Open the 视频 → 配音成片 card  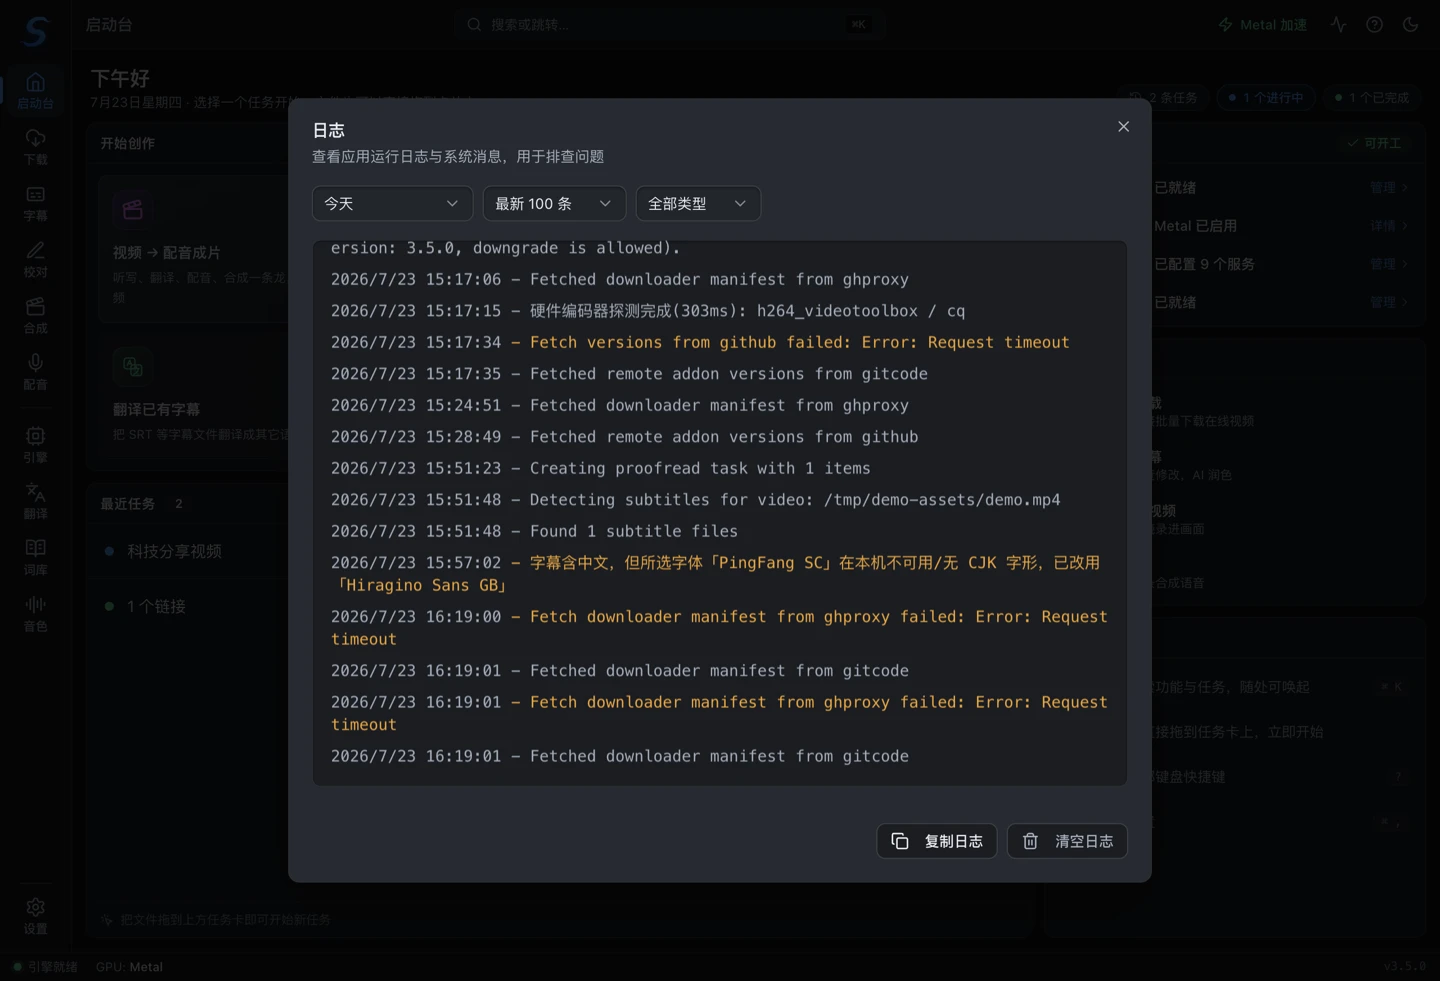point(195,249)
